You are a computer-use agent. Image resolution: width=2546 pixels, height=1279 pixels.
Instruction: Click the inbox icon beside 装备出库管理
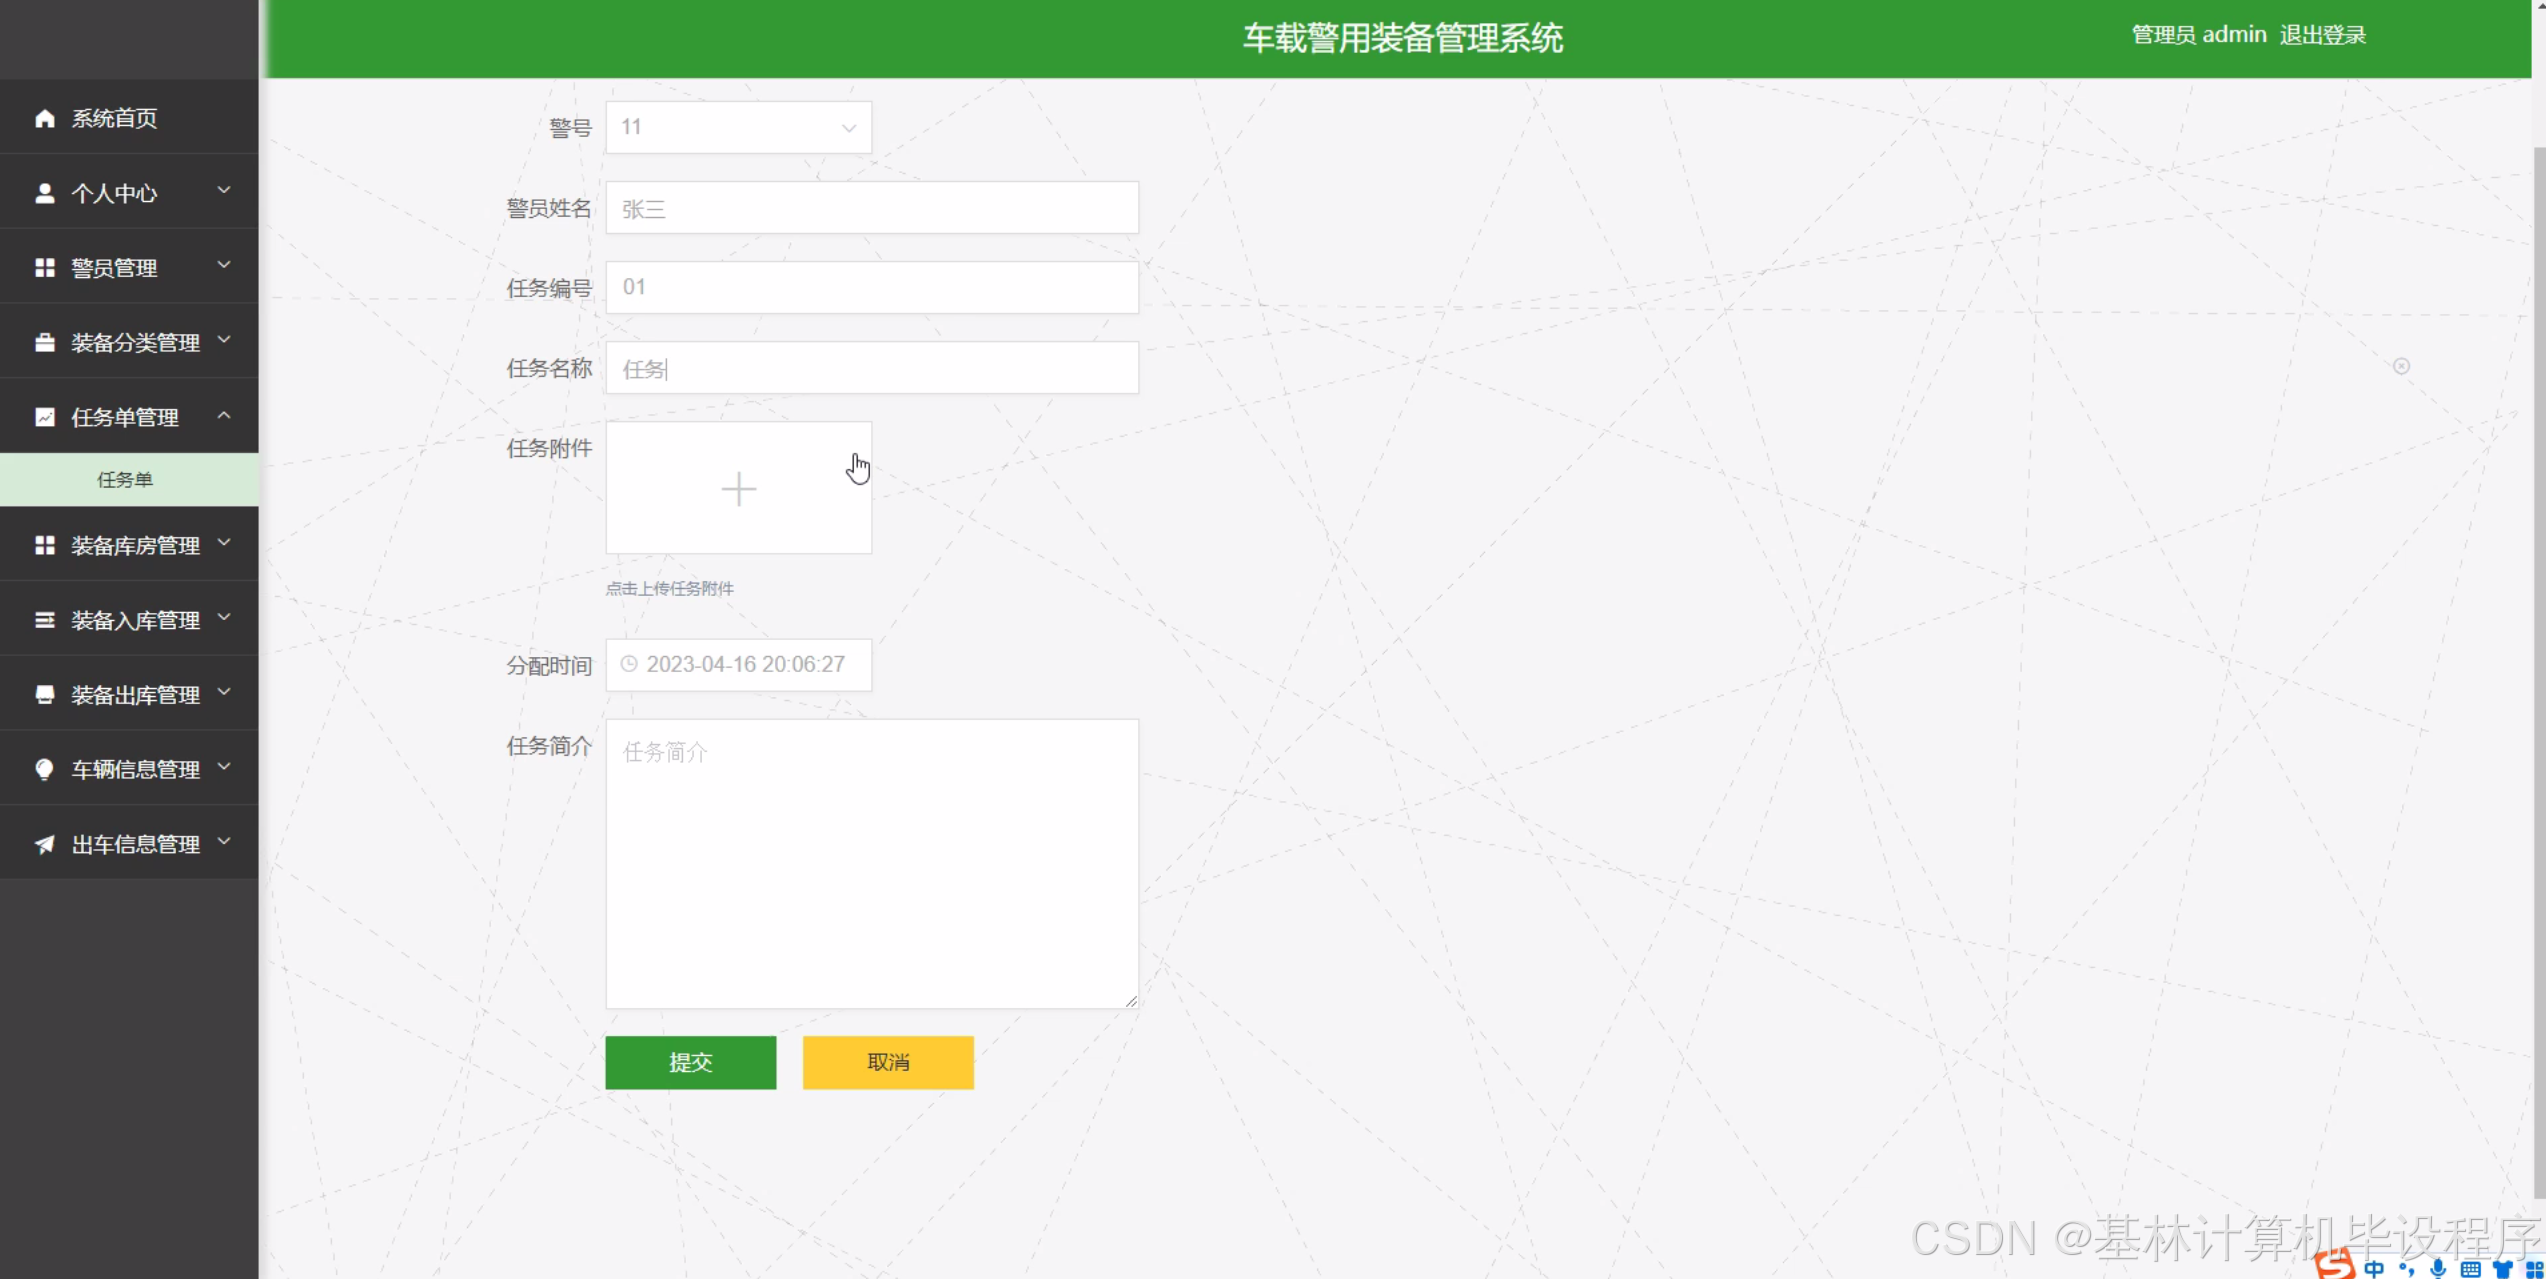coord(44,694)
